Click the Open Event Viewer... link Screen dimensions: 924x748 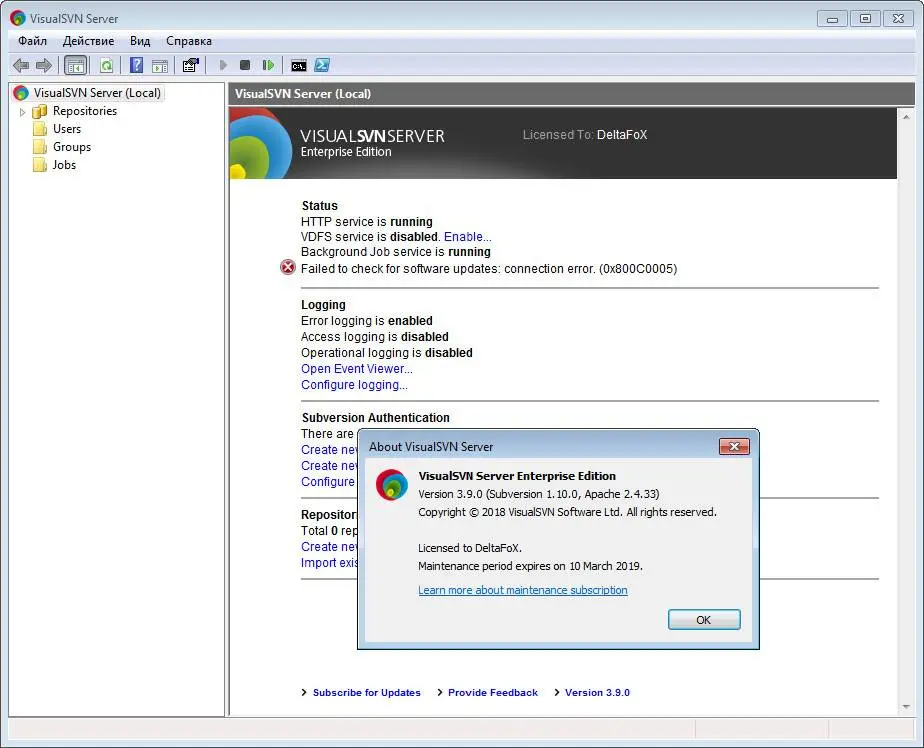pos(357,369)
